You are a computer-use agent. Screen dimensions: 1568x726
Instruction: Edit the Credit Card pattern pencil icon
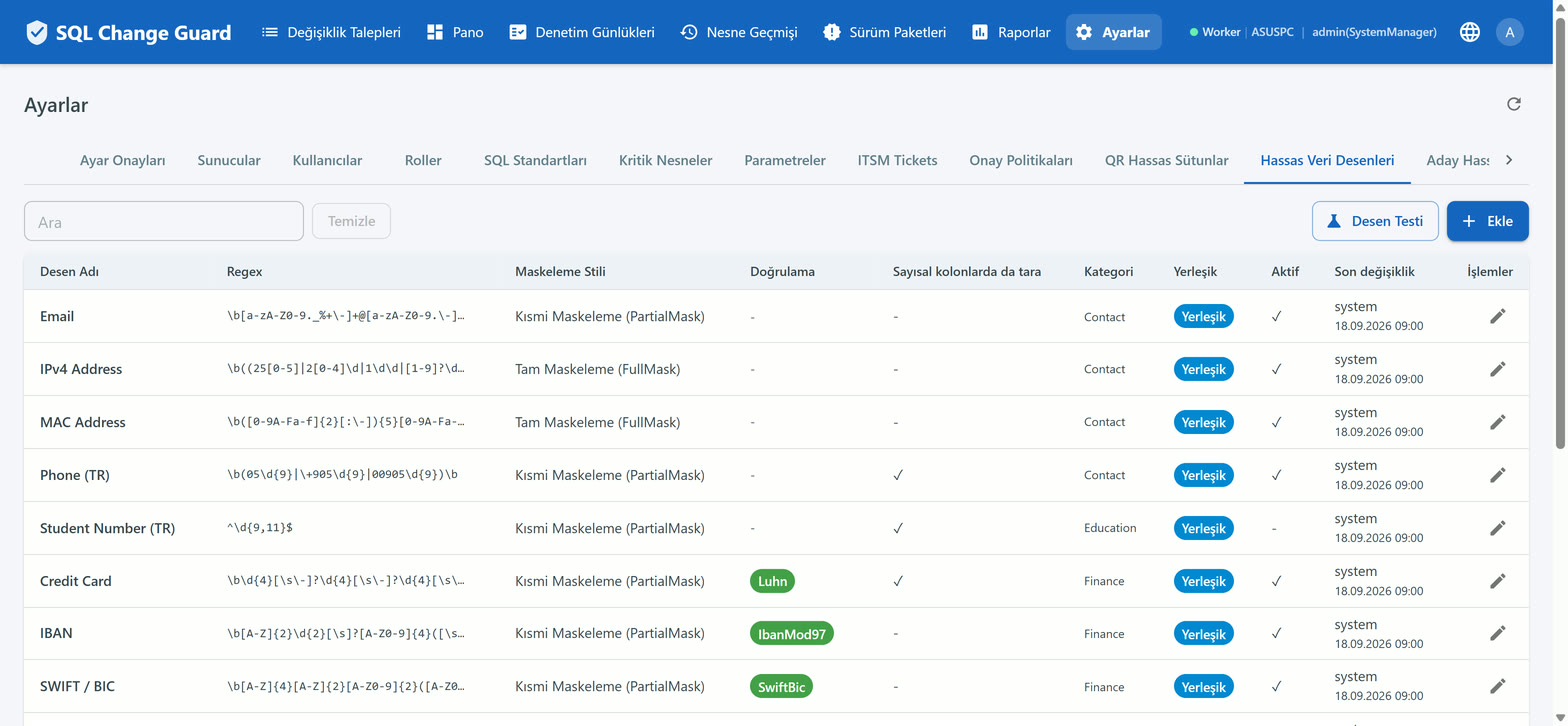point(1497,581)
